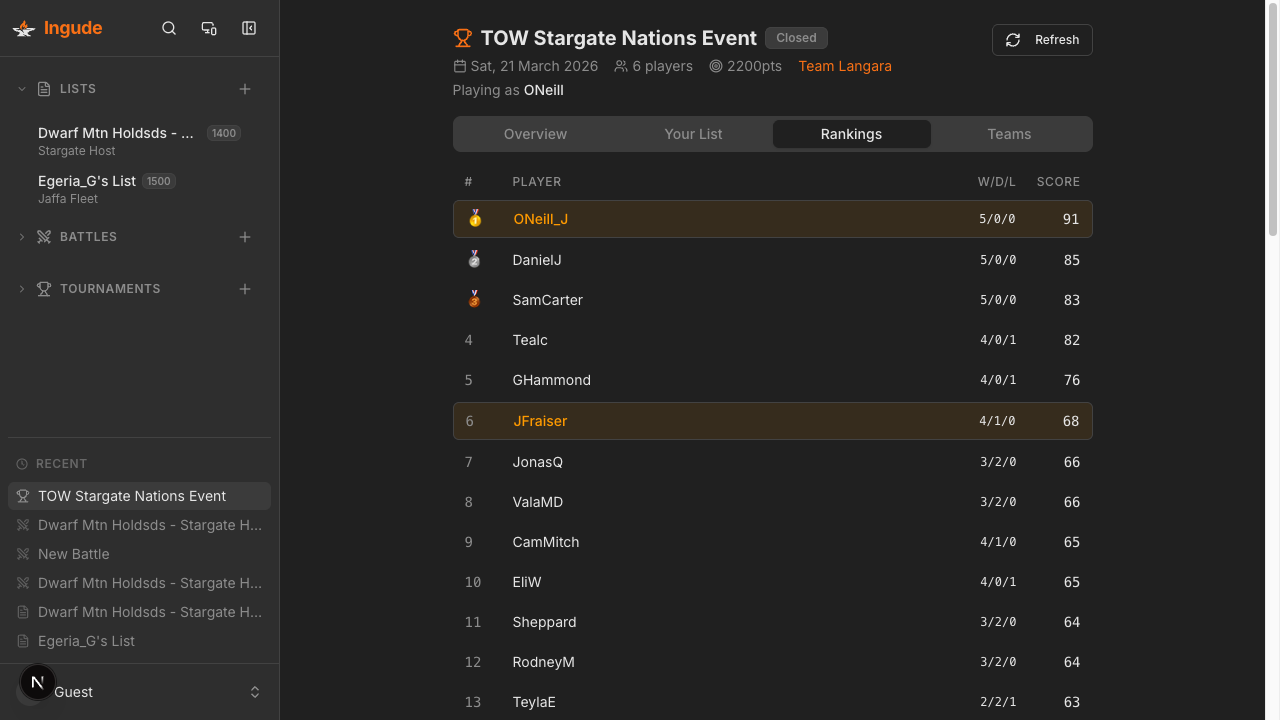Collapse the sidebar using the panel icon
The height and width of the screenshot is (720, 1280).
(x=248, y=28)
